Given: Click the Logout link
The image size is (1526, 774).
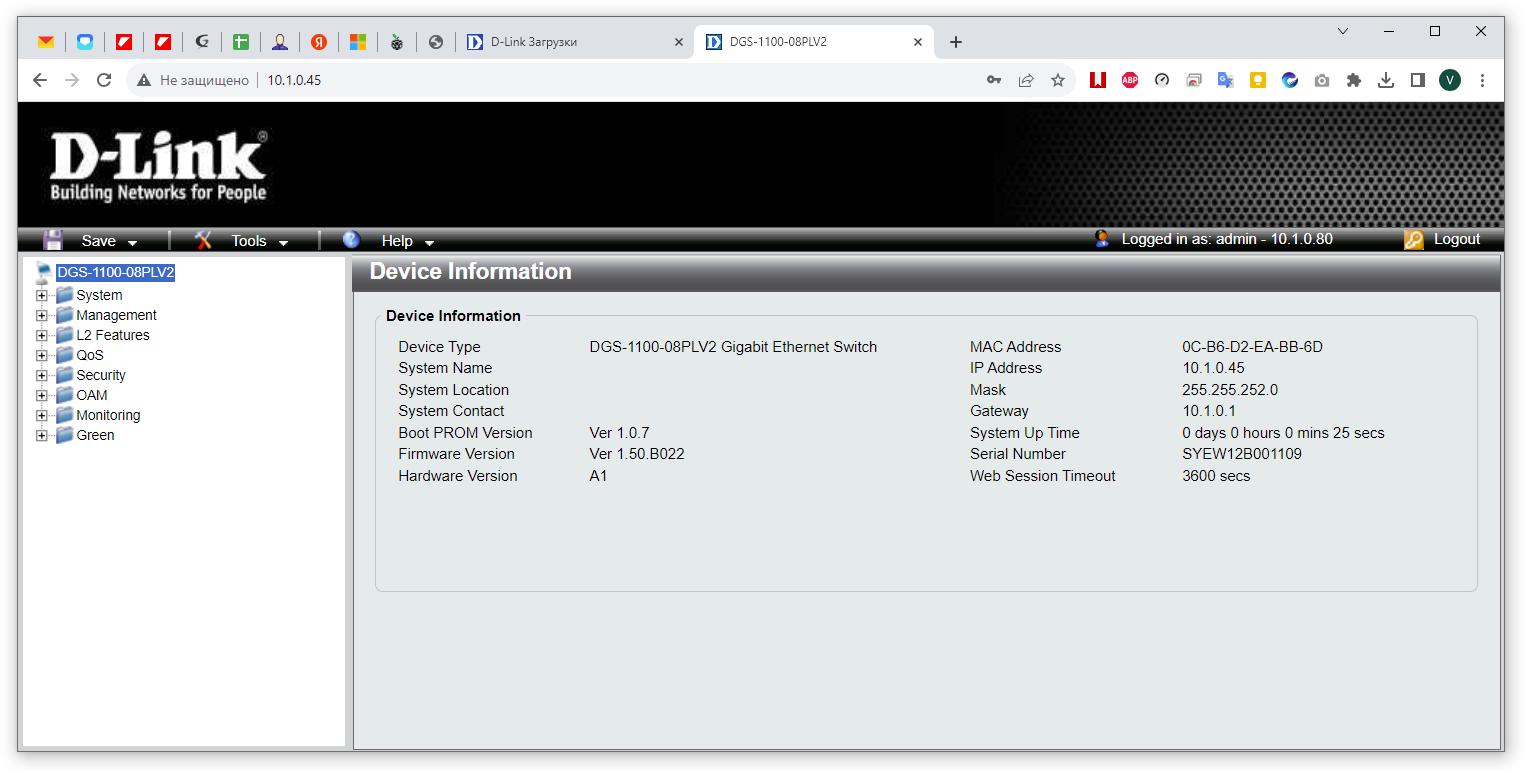Looking at the screenshot, I should pos(1456,239).
